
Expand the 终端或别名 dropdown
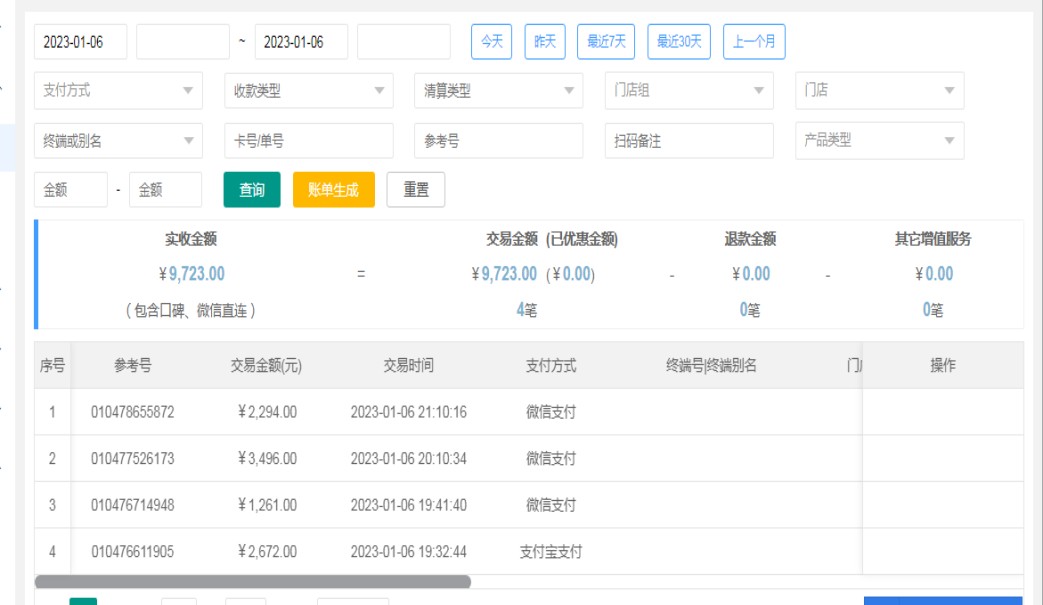pyautogui.click(x=118, y=141)
